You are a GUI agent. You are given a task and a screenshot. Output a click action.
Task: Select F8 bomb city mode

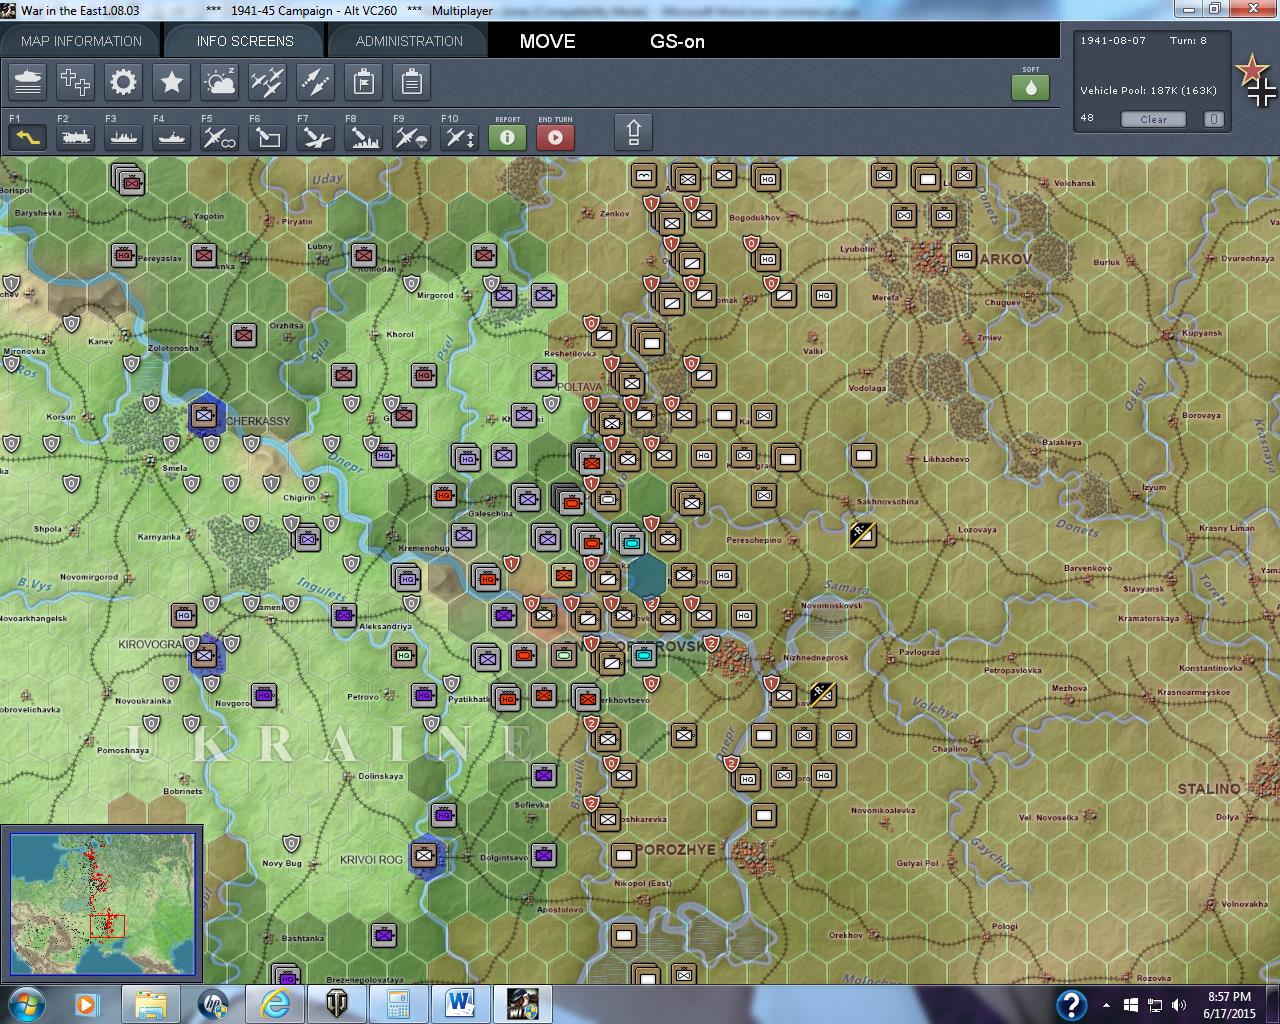pyautogui.click(x=363, y=137)
